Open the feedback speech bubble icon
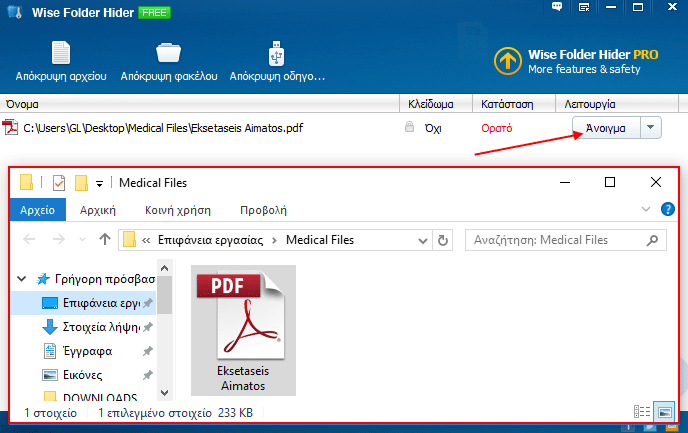Image resolution: width=688 pixels, height=433 pixels. point(558,9)
